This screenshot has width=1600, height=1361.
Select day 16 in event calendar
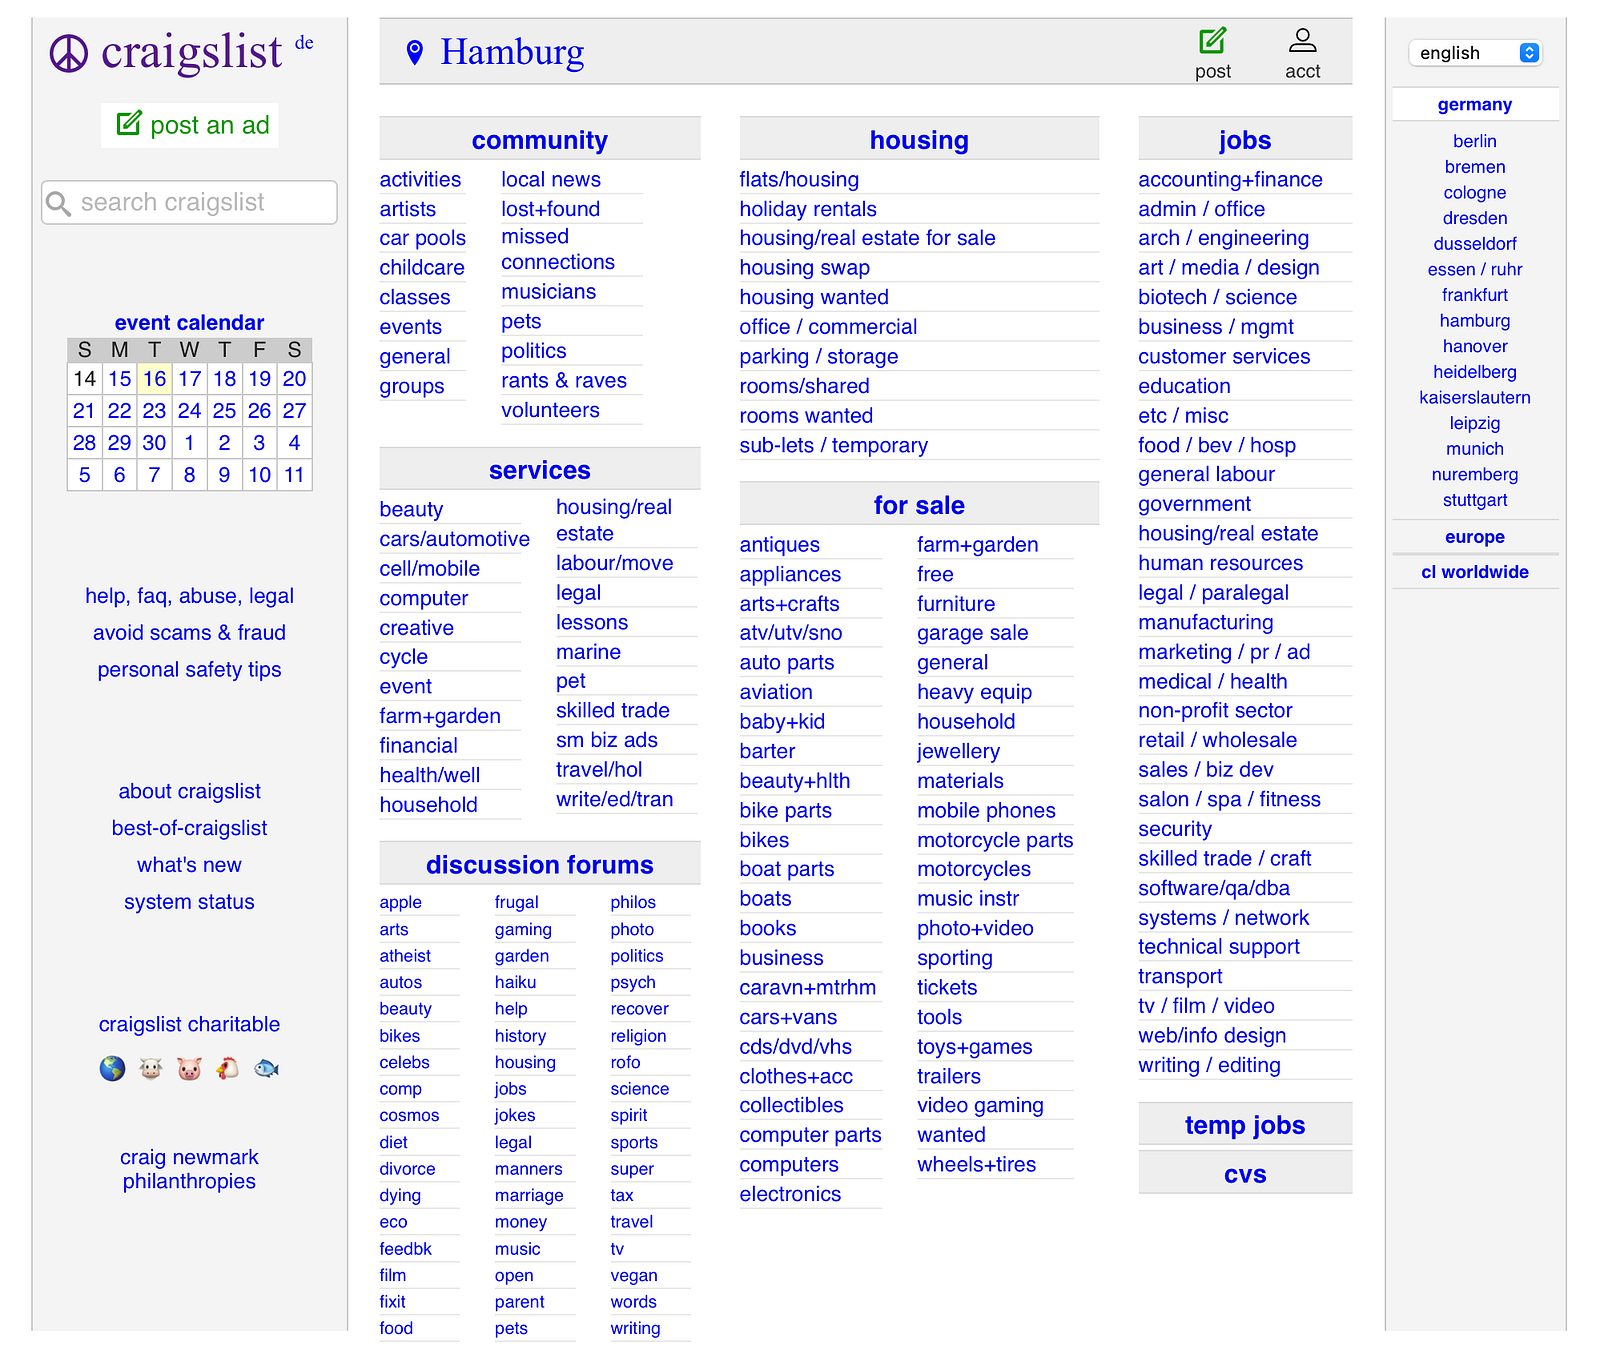tap(154, 379)
